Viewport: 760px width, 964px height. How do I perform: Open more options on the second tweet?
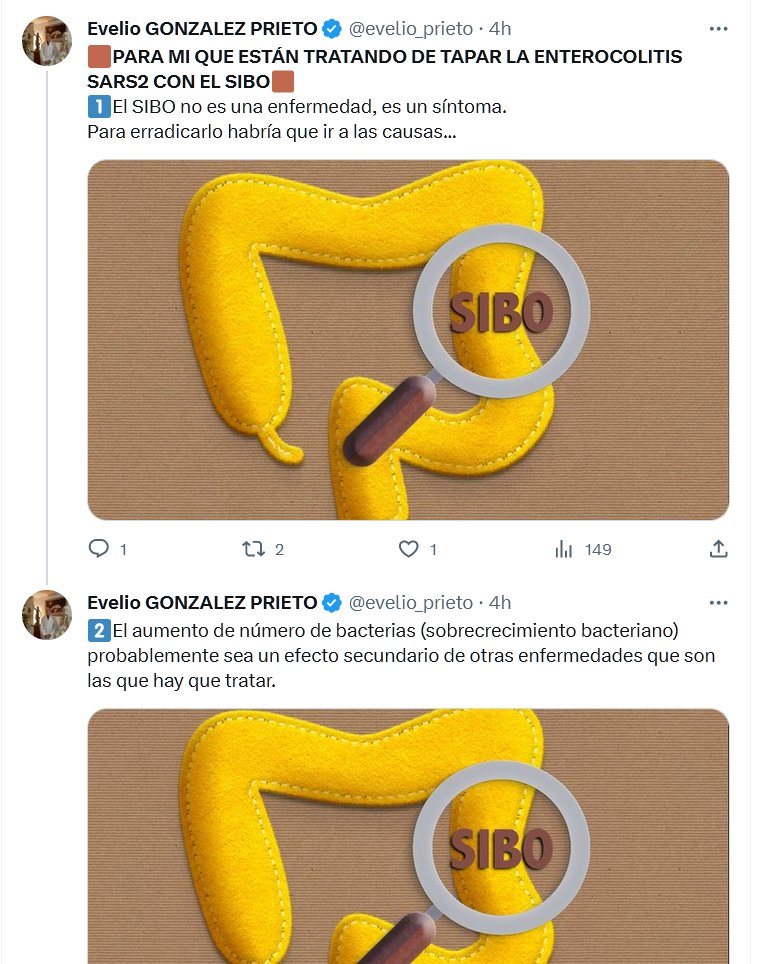pyautogui.click(x=718, y=602)
